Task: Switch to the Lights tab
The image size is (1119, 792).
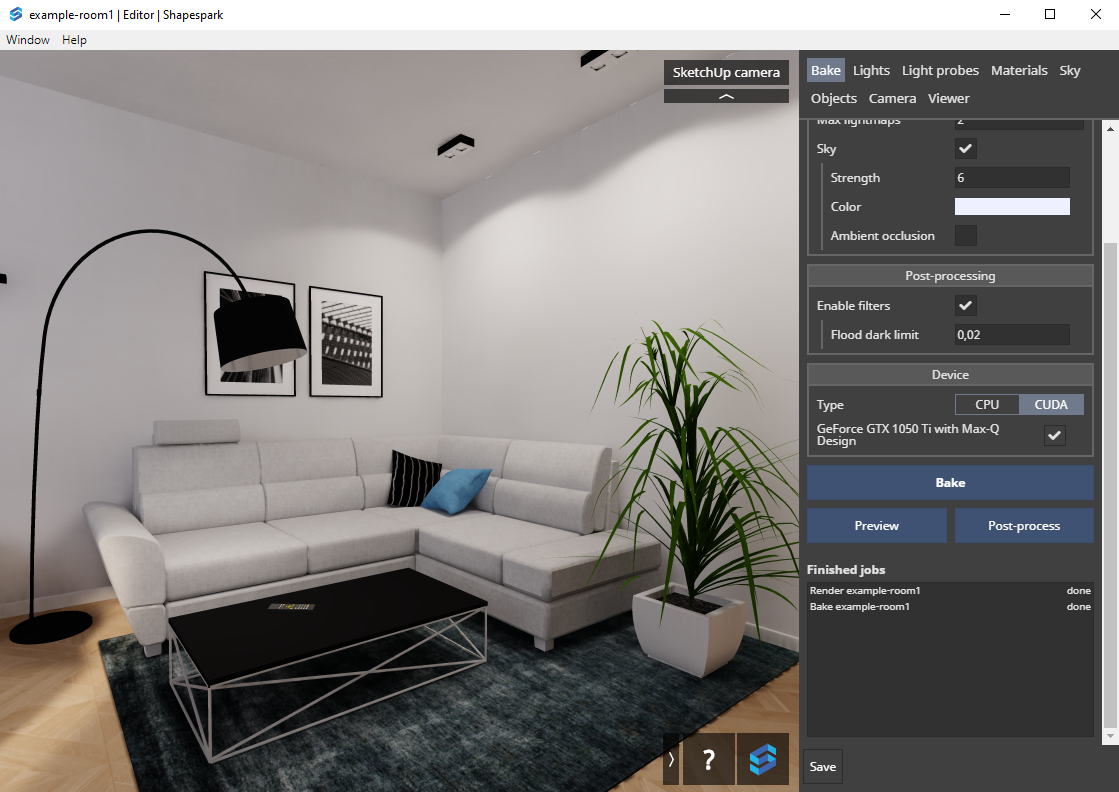Action: pos(871,70)
